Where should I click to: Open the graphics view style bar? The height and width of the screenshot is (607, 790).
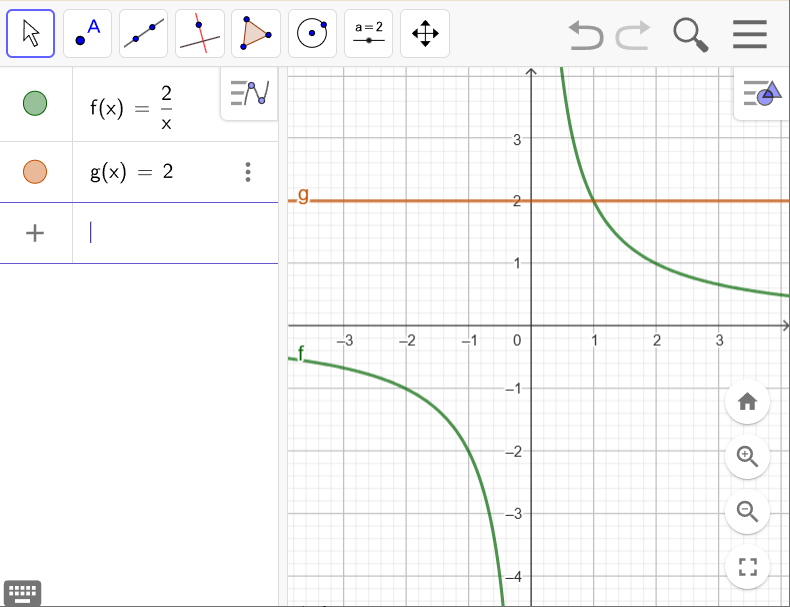pos(762,94)
